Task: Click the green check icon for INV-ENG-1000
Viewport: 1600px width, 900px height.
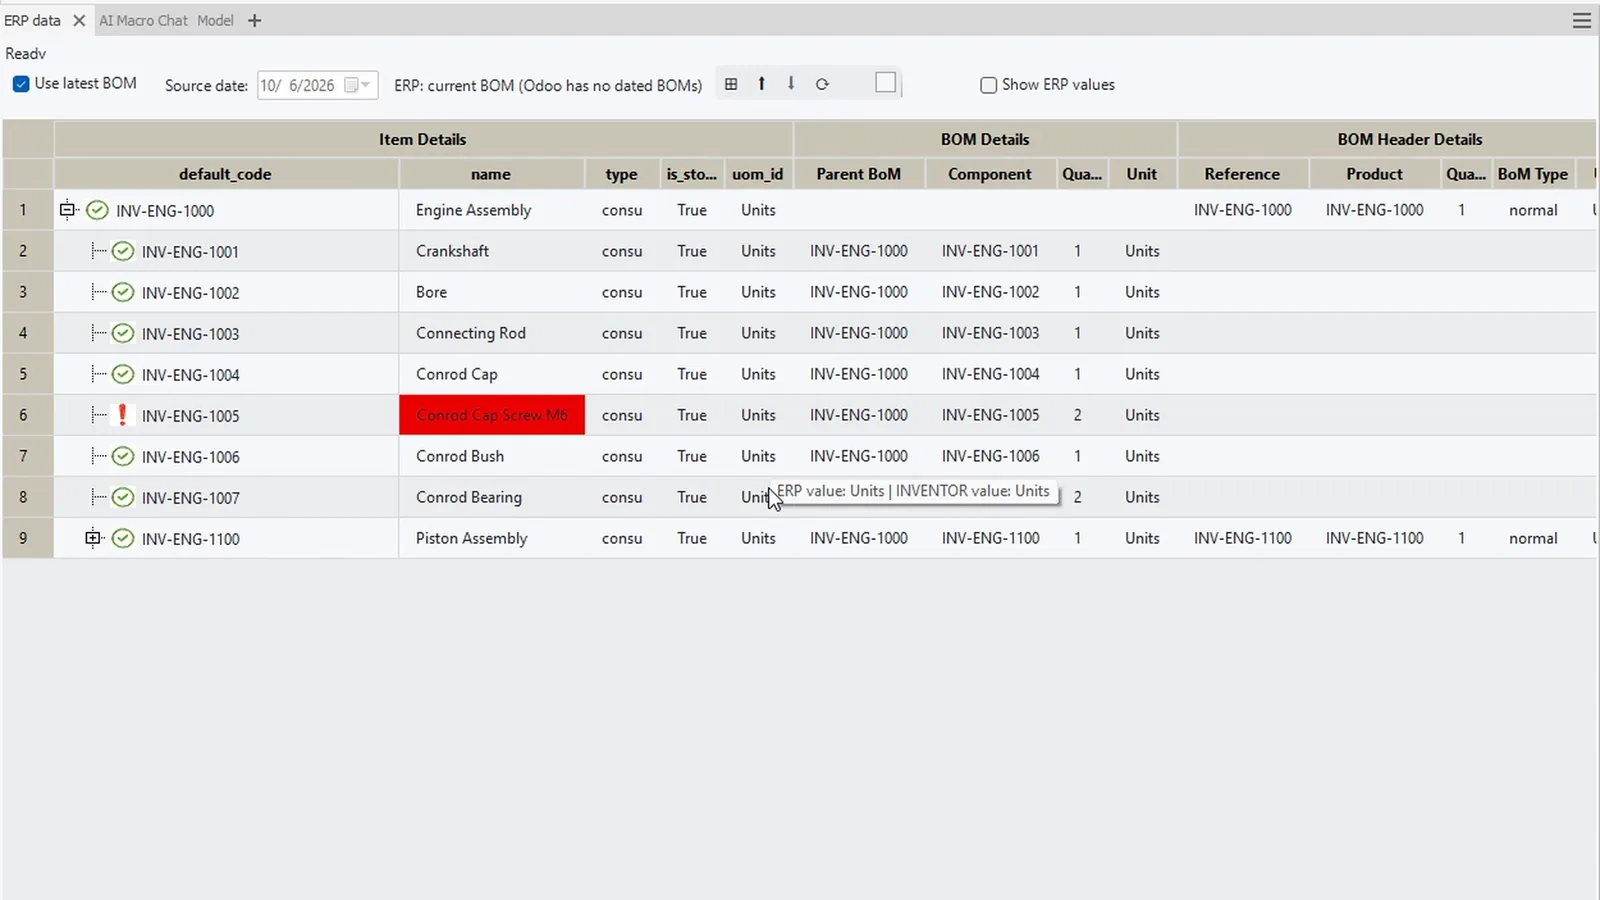Action: [x=97, y=210]
